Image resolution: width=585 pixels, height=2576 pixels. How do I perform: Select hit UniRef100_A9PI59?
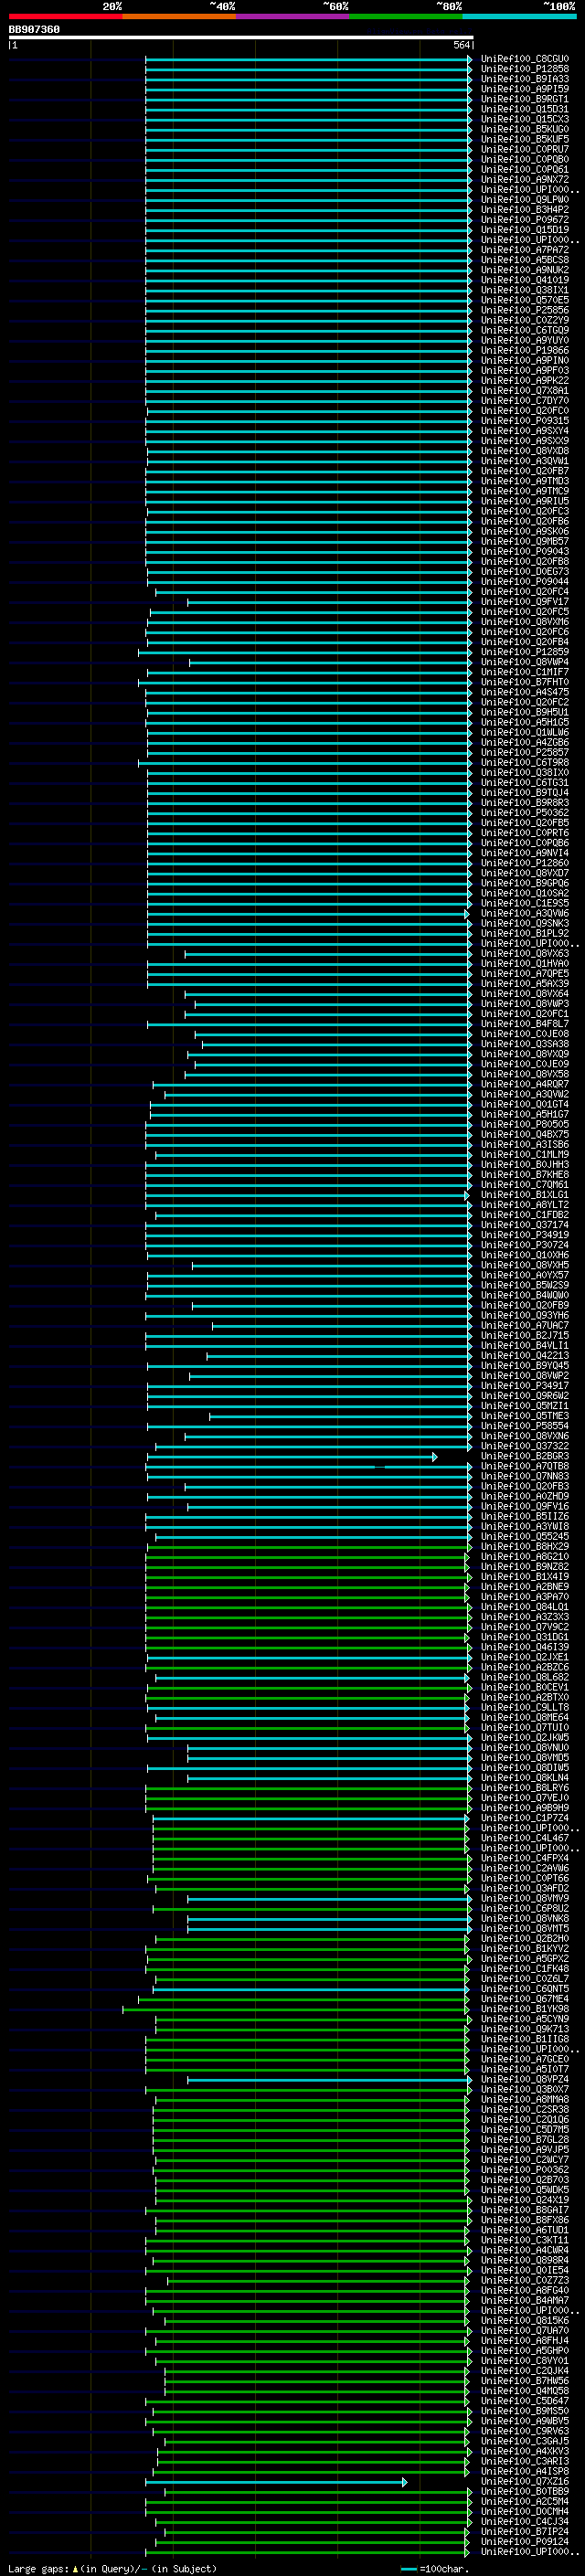(x=524, y=89)
